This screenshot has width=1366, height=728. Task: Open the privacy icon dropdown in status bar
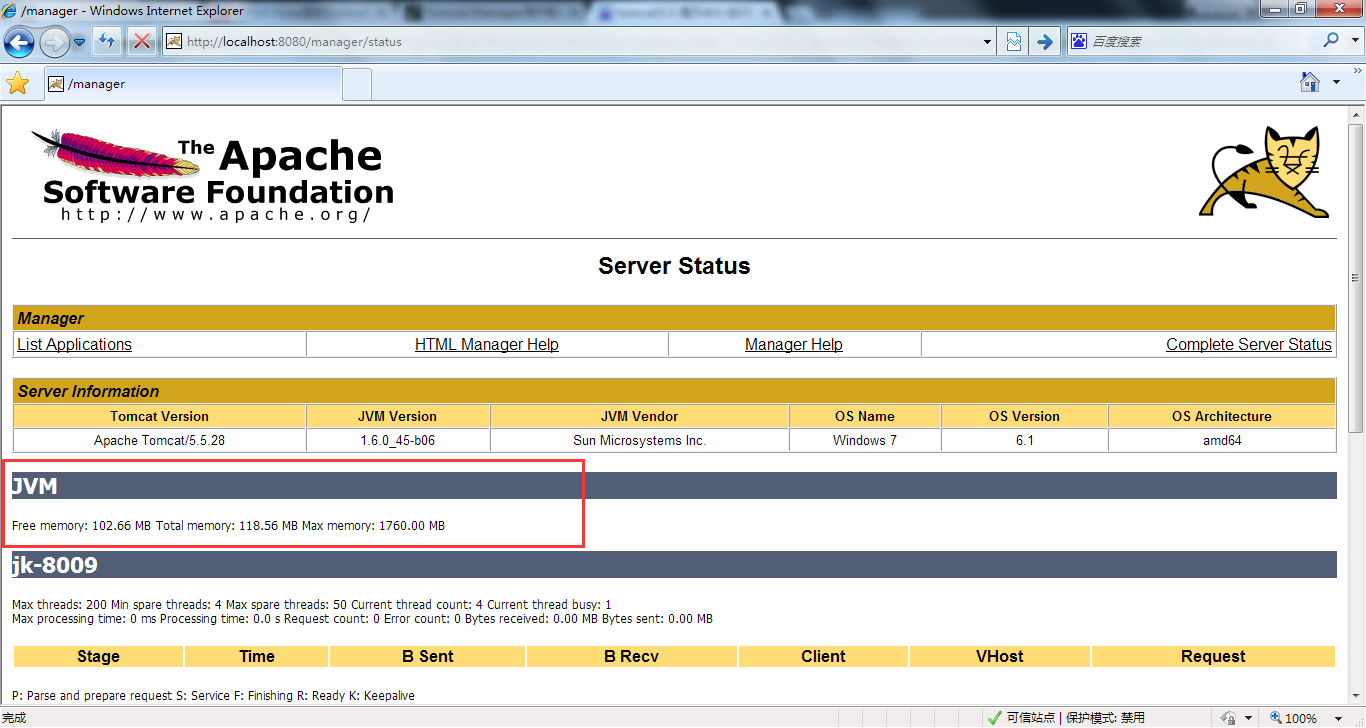coord(1249,718)
